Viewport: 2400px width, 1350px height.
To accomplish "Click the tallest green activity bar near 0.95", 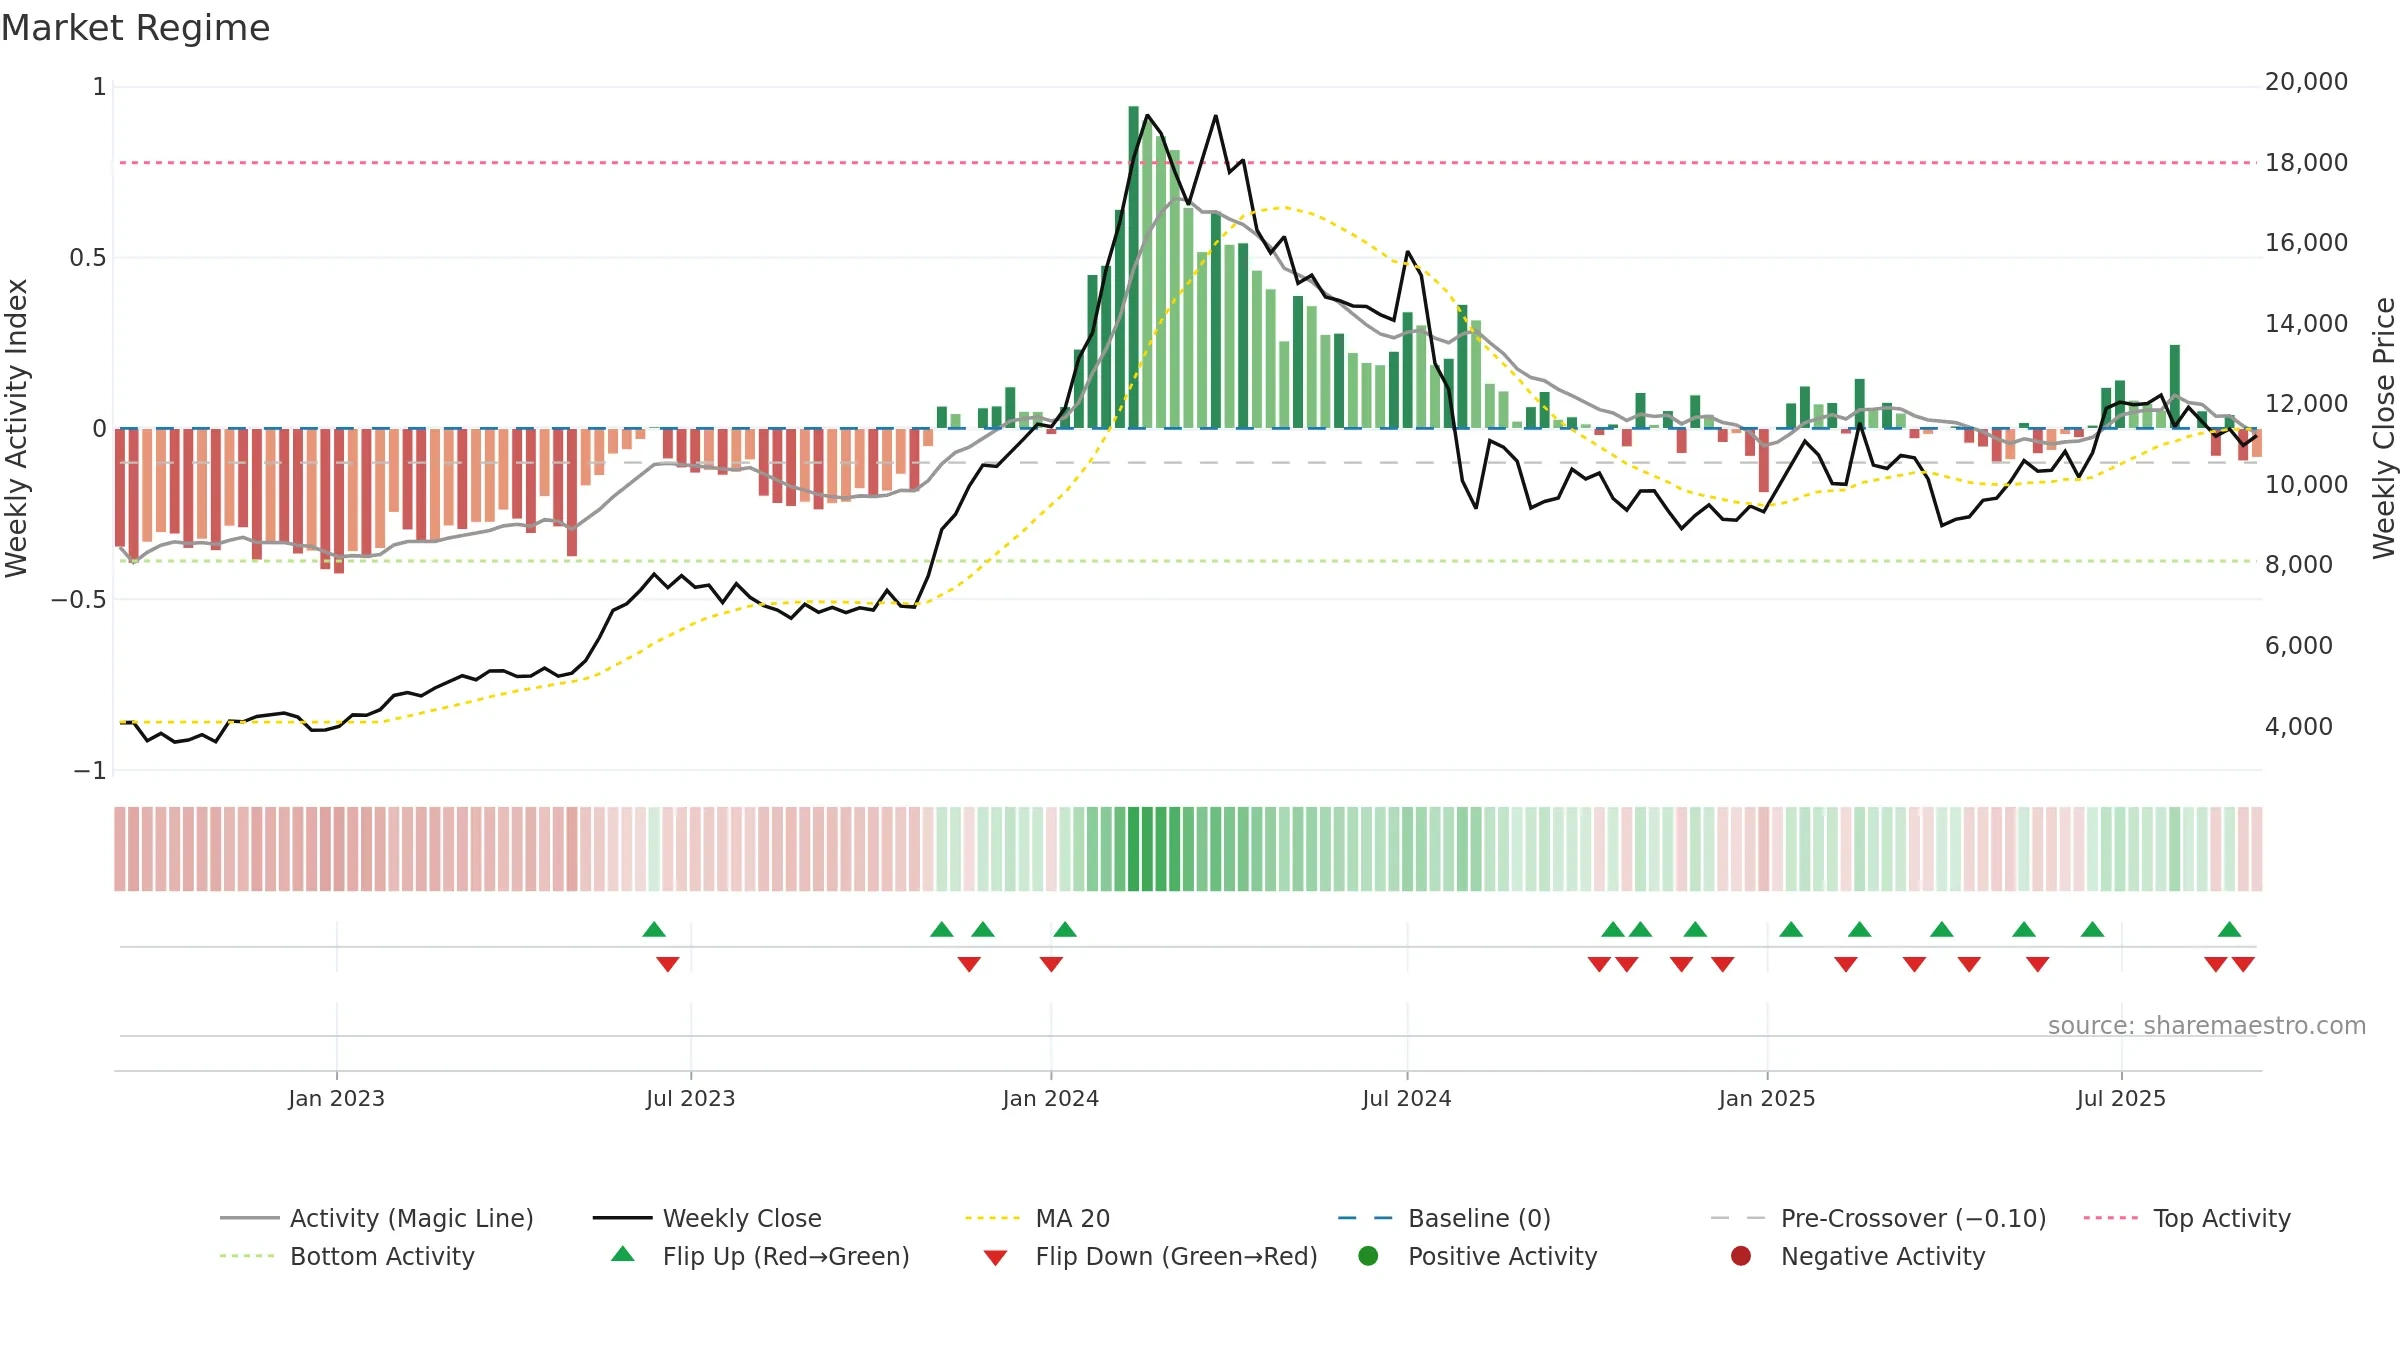I will pos(1134,267).
